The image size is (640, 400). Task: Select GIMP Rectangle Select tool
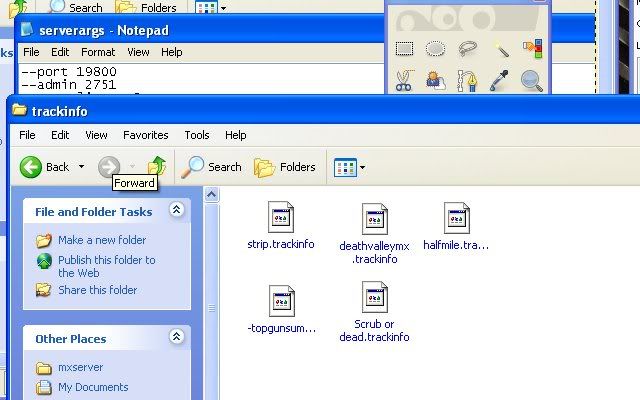404,49
